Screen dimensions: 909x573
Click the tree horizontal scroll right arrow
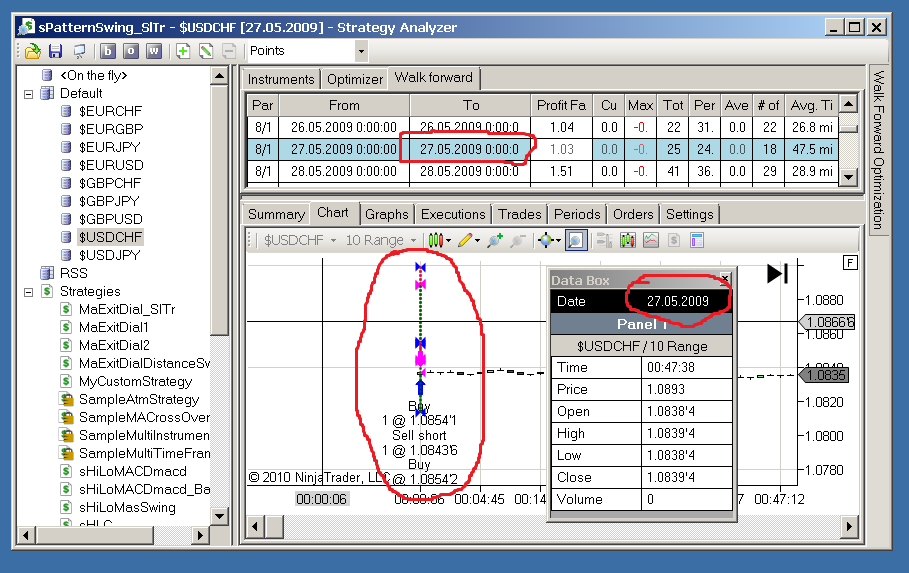200,535
